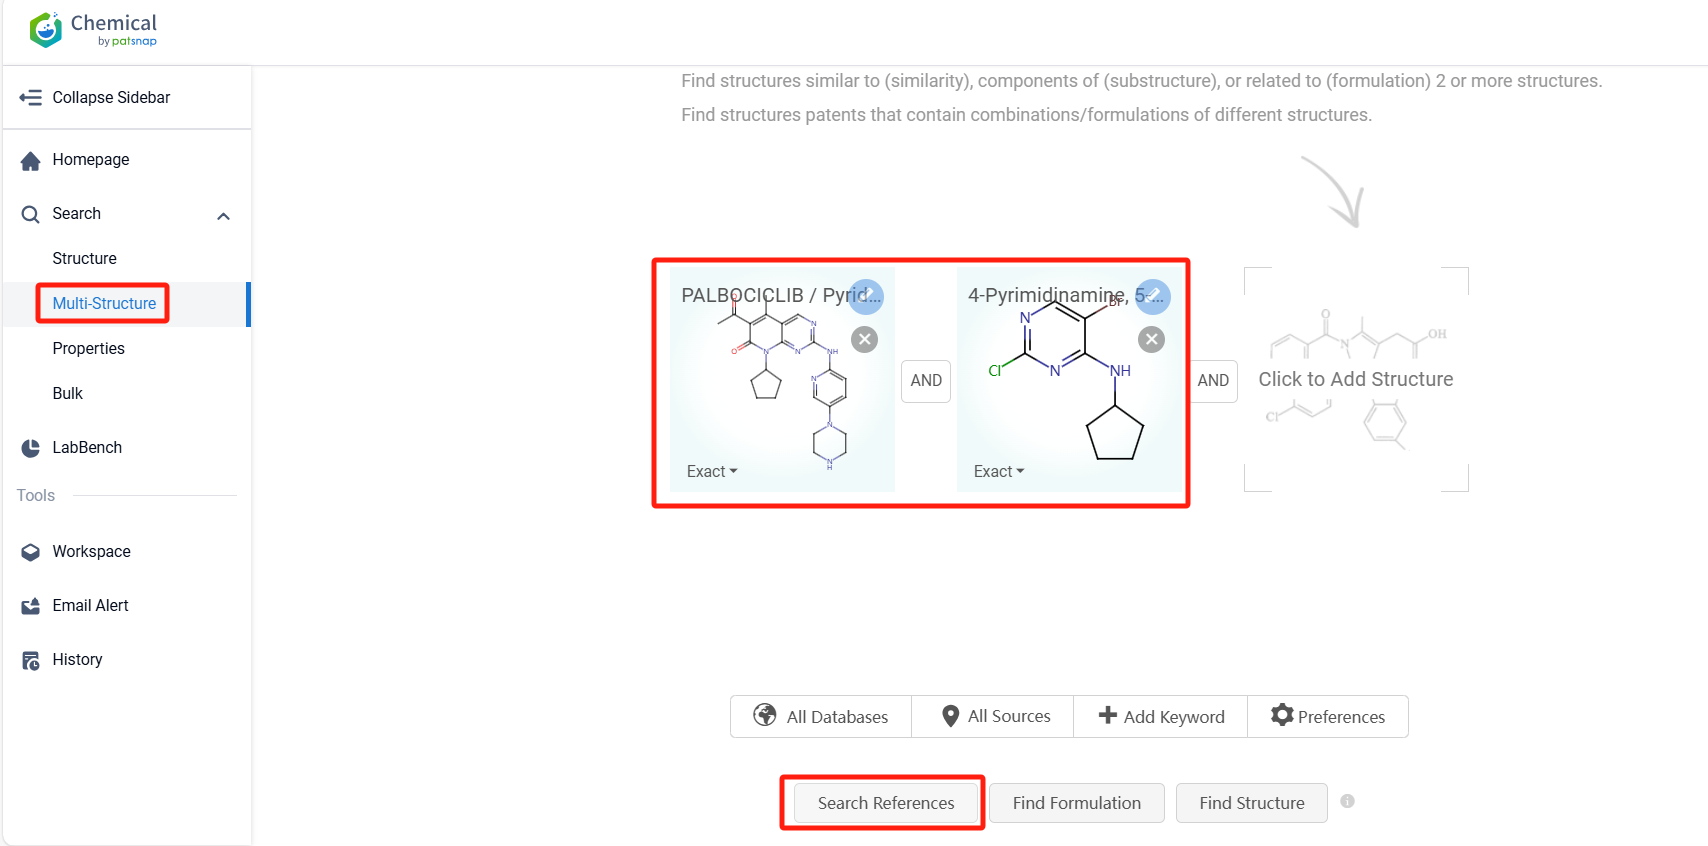The width and height of the screenshot is (1708, 846).
Task: Open LabBench from the sidebar
Action: tap(87, 448)
